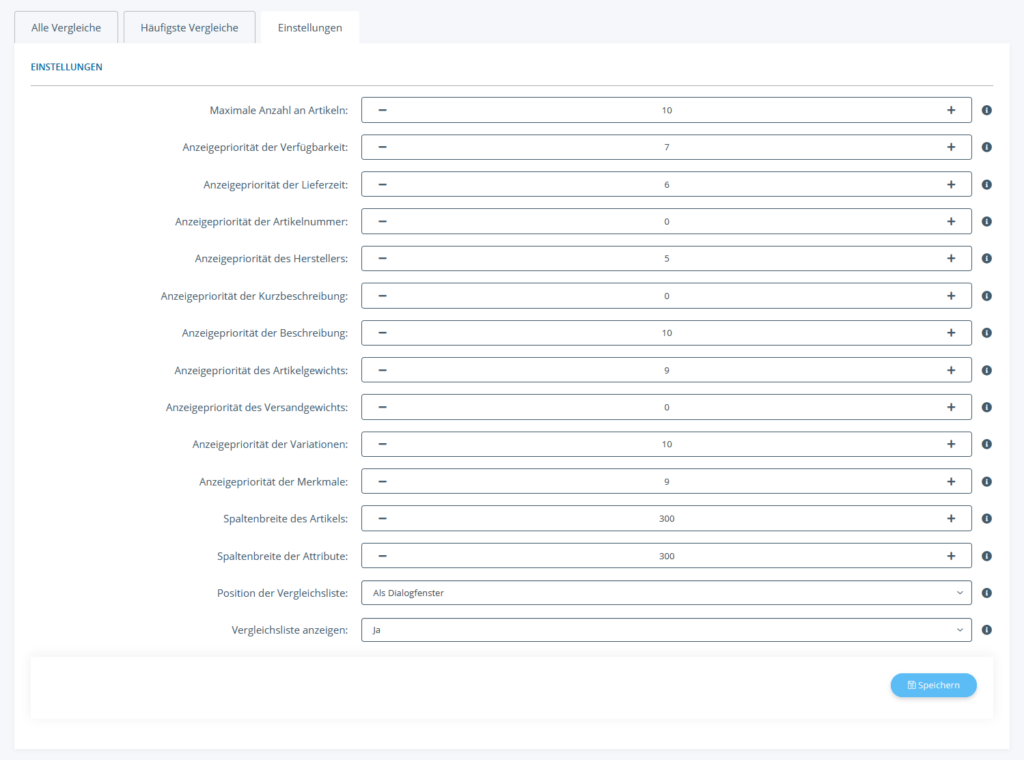The image size is (1024, 760).
Task: Click info icon for Maximale Anzahl an Artikeln
Action: tap(986, 110)
